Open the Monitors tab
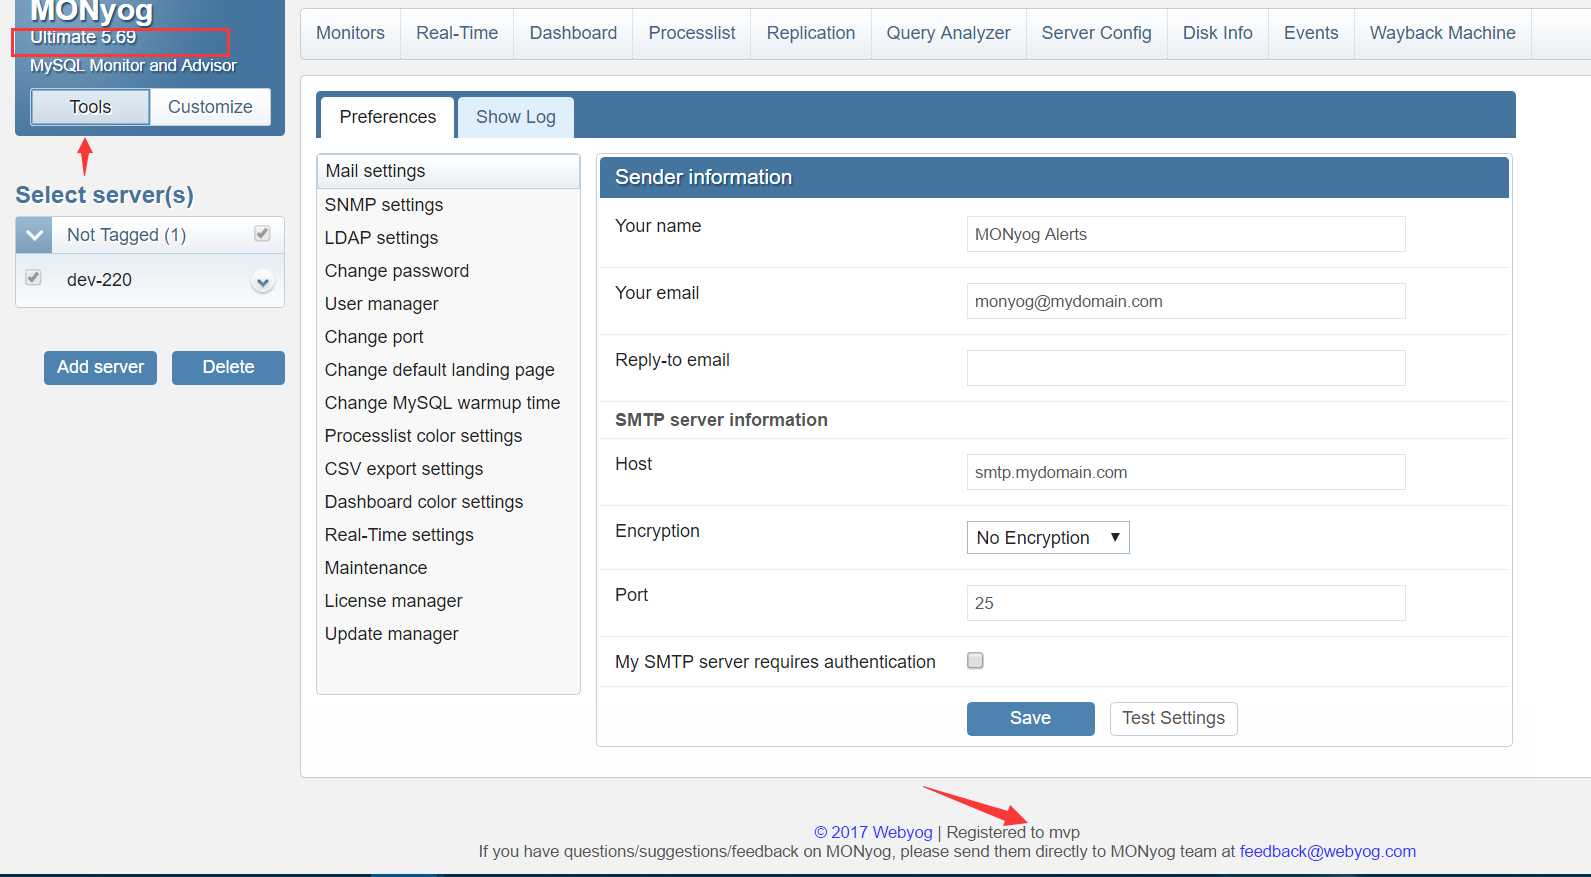Viewport: 1591px width, 877px height. [350, 33]
